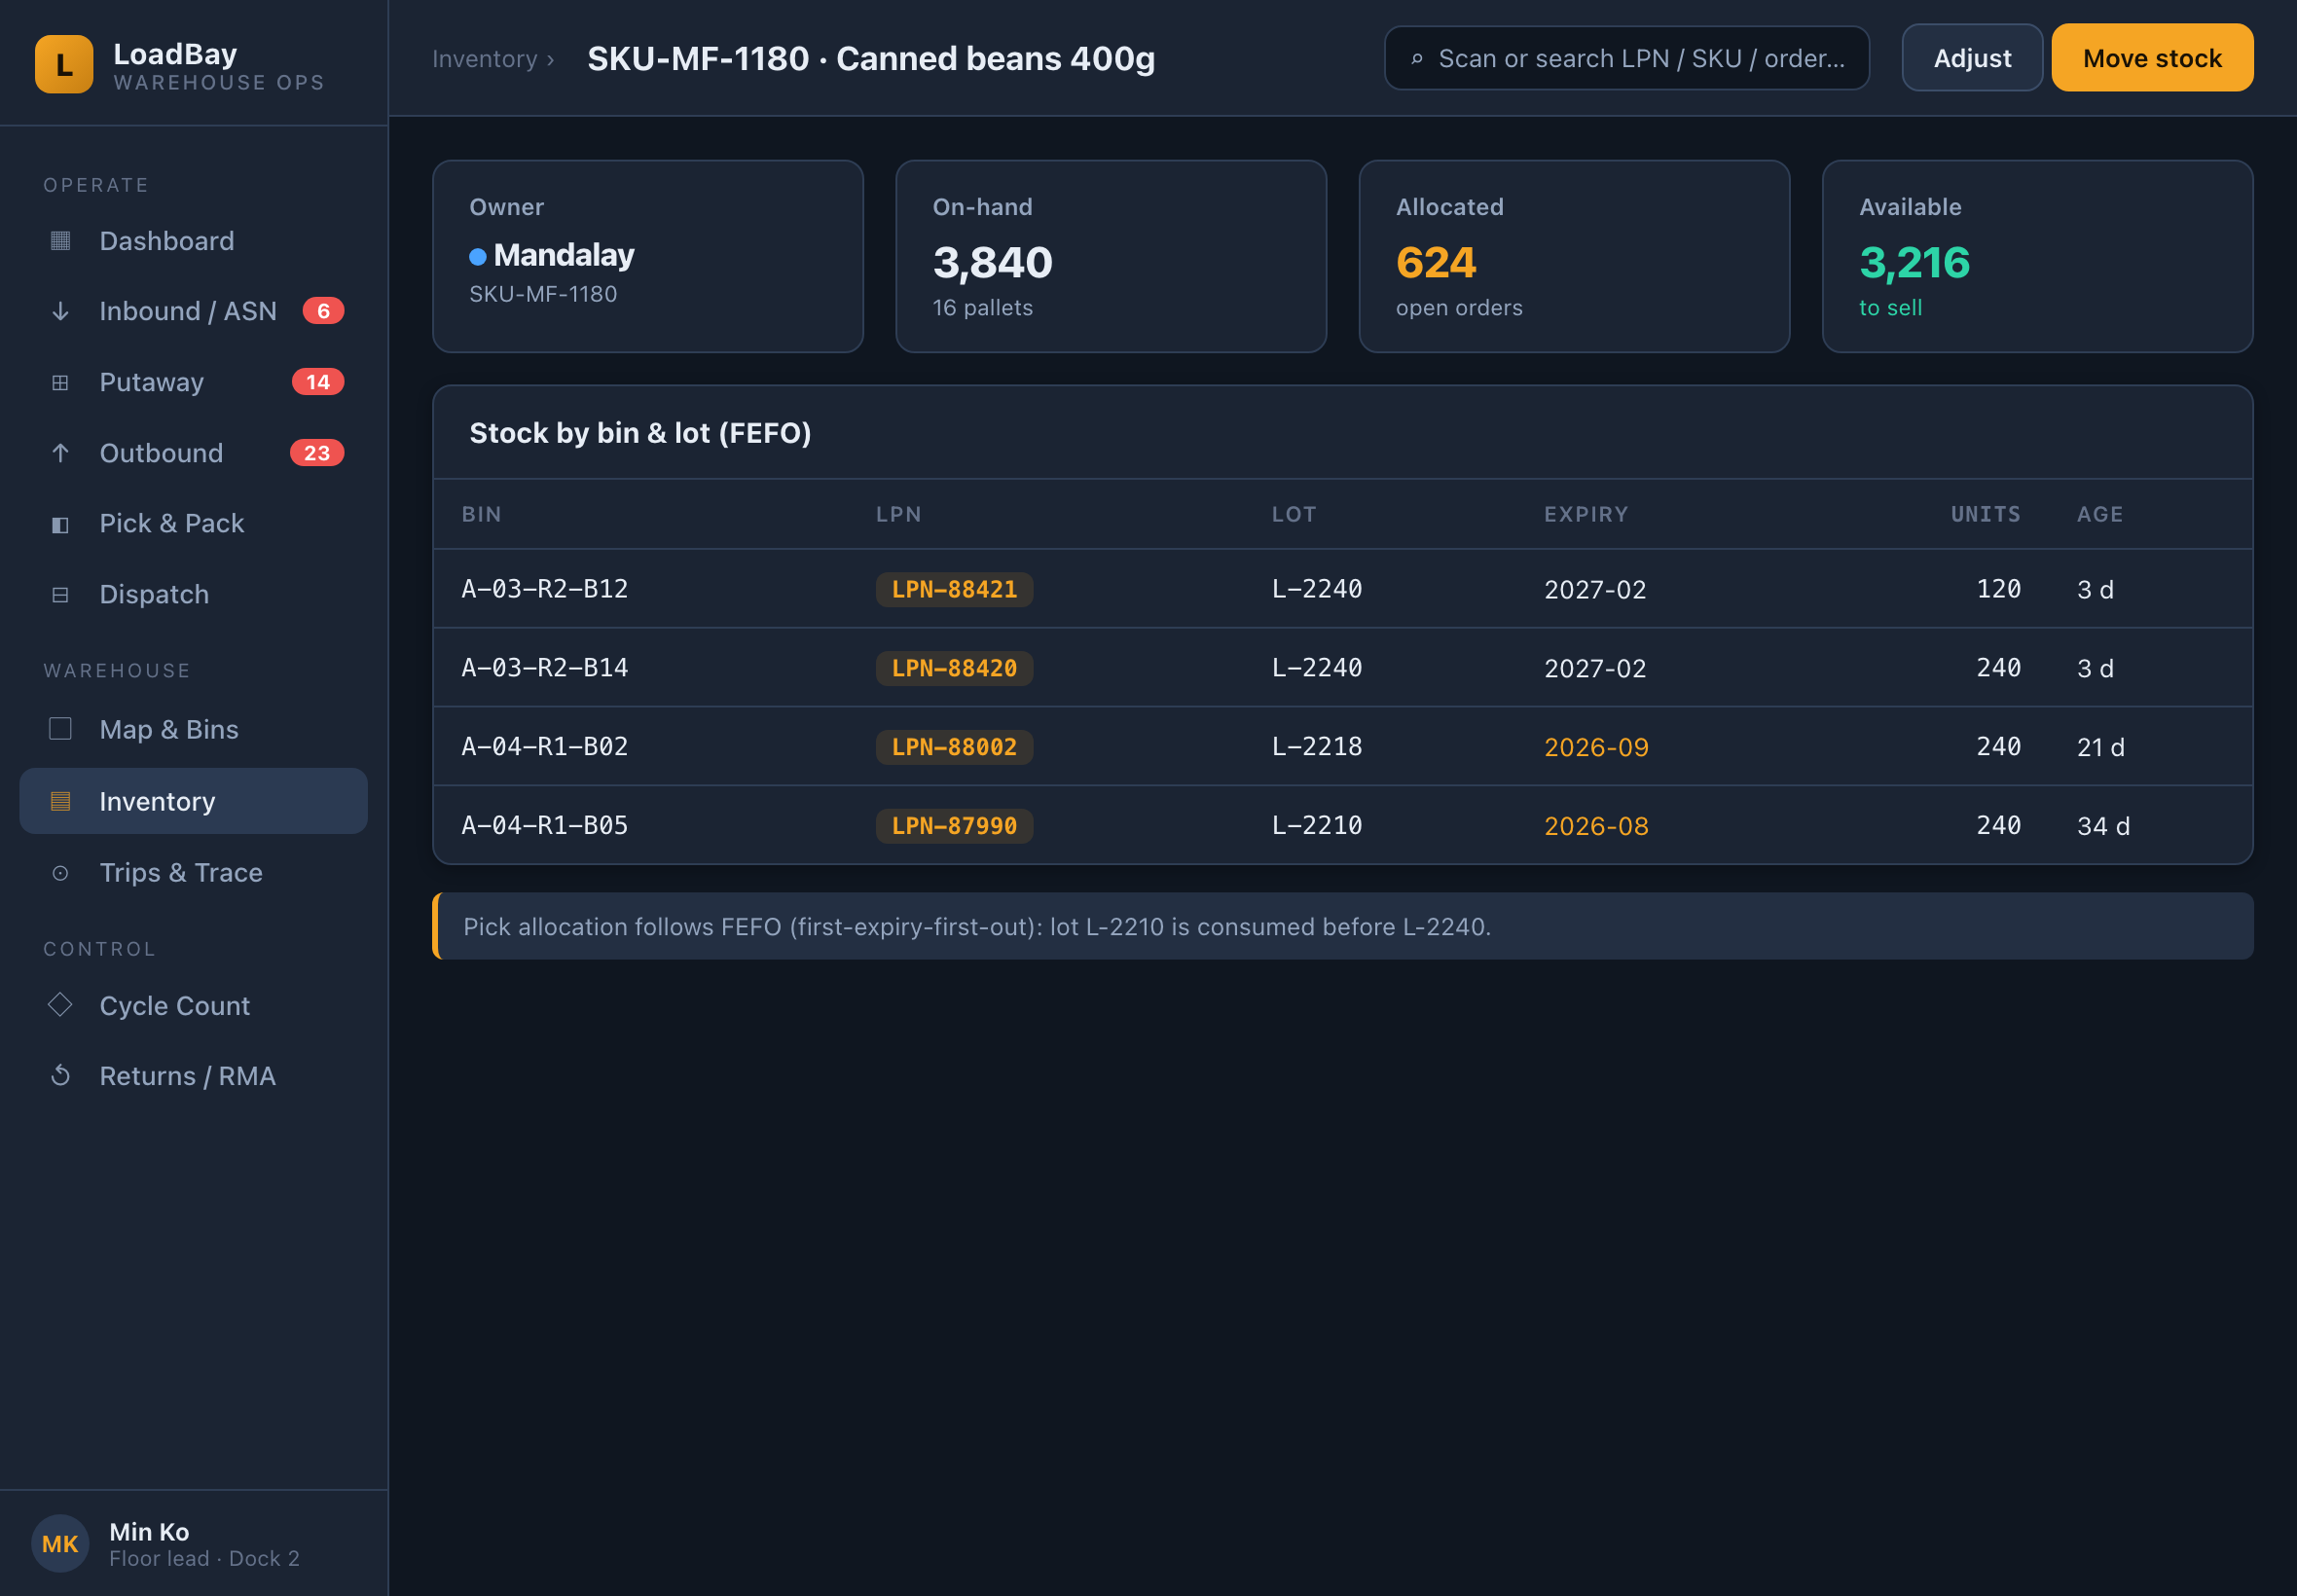This screenshot has height=1596, width=2297.
Task: Open the LPN-88002 tag
Action: [x=954, y=747]
